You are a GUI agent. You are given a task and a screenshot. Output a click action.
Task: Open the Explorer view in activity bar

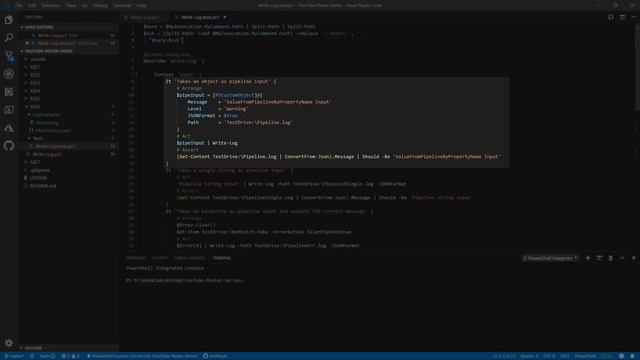click(9, 20)
